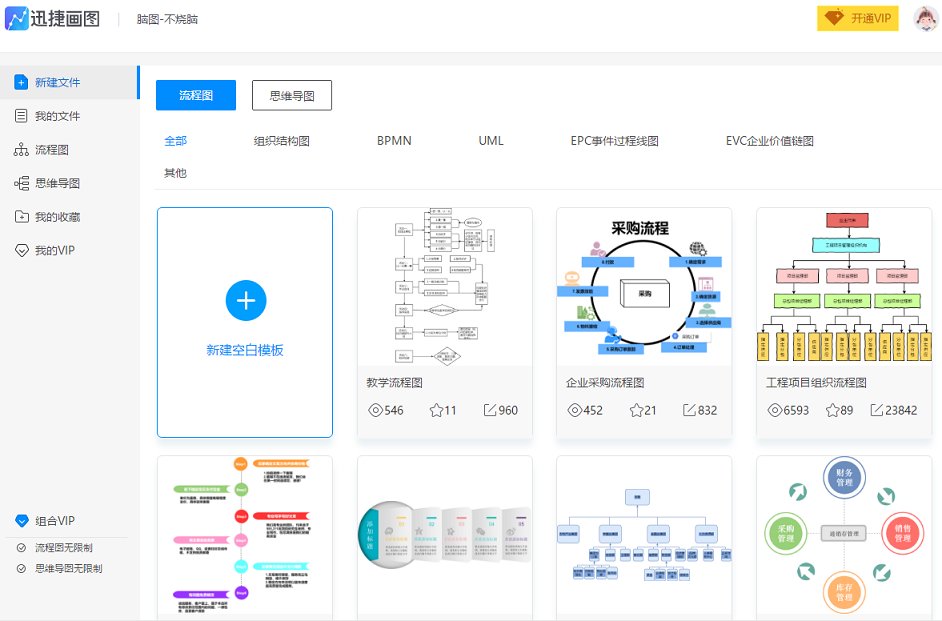Select the UML category filter
This screenshot has height=621, width=942.
(490, 141)
